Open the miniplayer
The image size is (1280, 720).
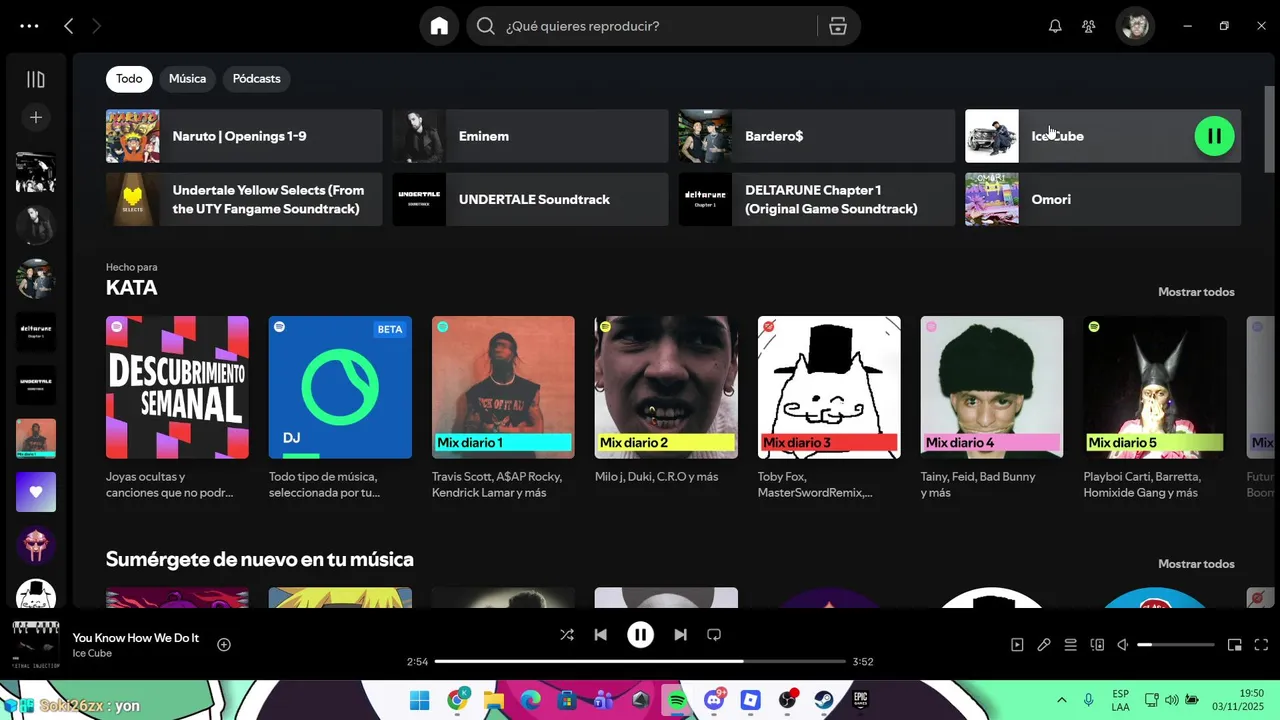(x=1235, y=645)
